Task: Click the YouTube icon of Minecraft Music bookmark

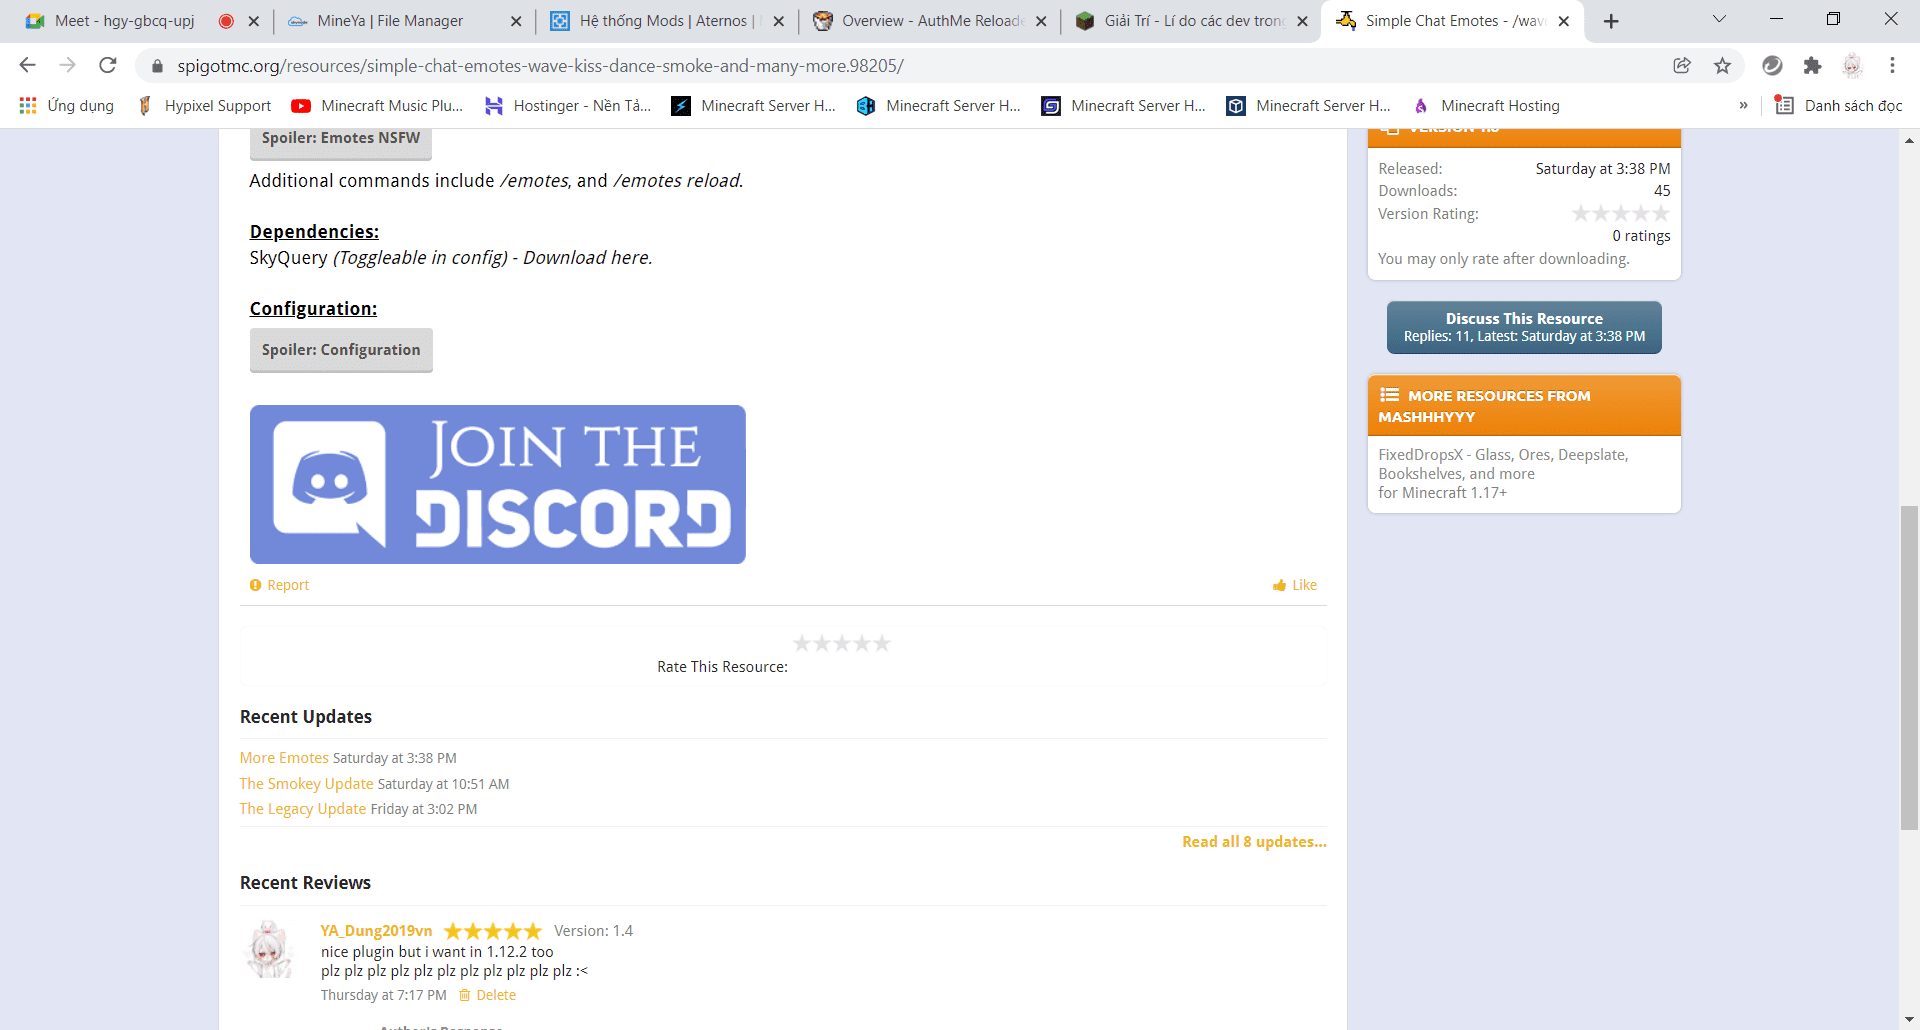Action: coord(300,105)
